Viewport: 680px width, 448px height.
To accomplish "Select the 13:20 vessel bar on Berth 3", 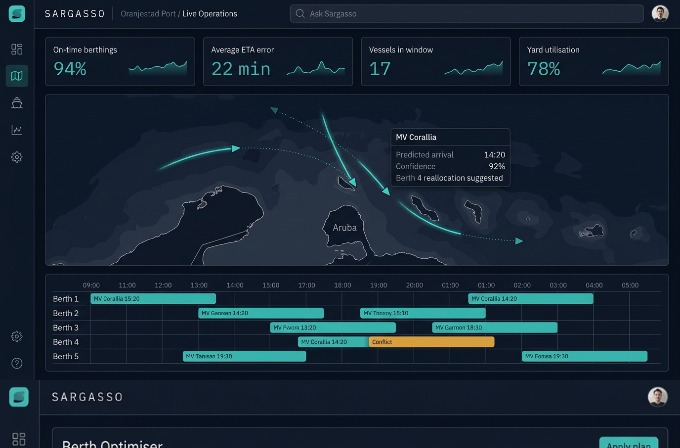I will [x=333, y=327].
